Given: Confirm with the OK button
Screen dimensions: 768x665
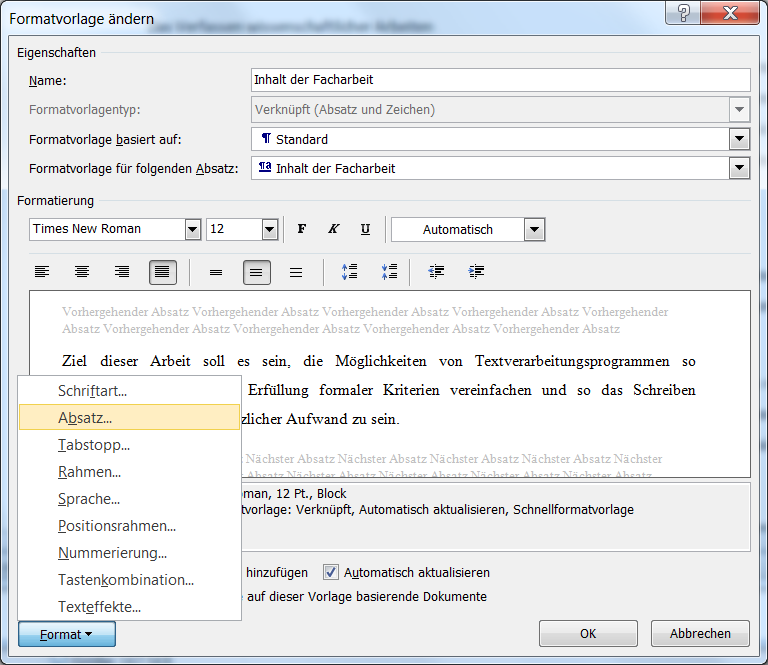Looking at the screenshot, I should 588,634.
